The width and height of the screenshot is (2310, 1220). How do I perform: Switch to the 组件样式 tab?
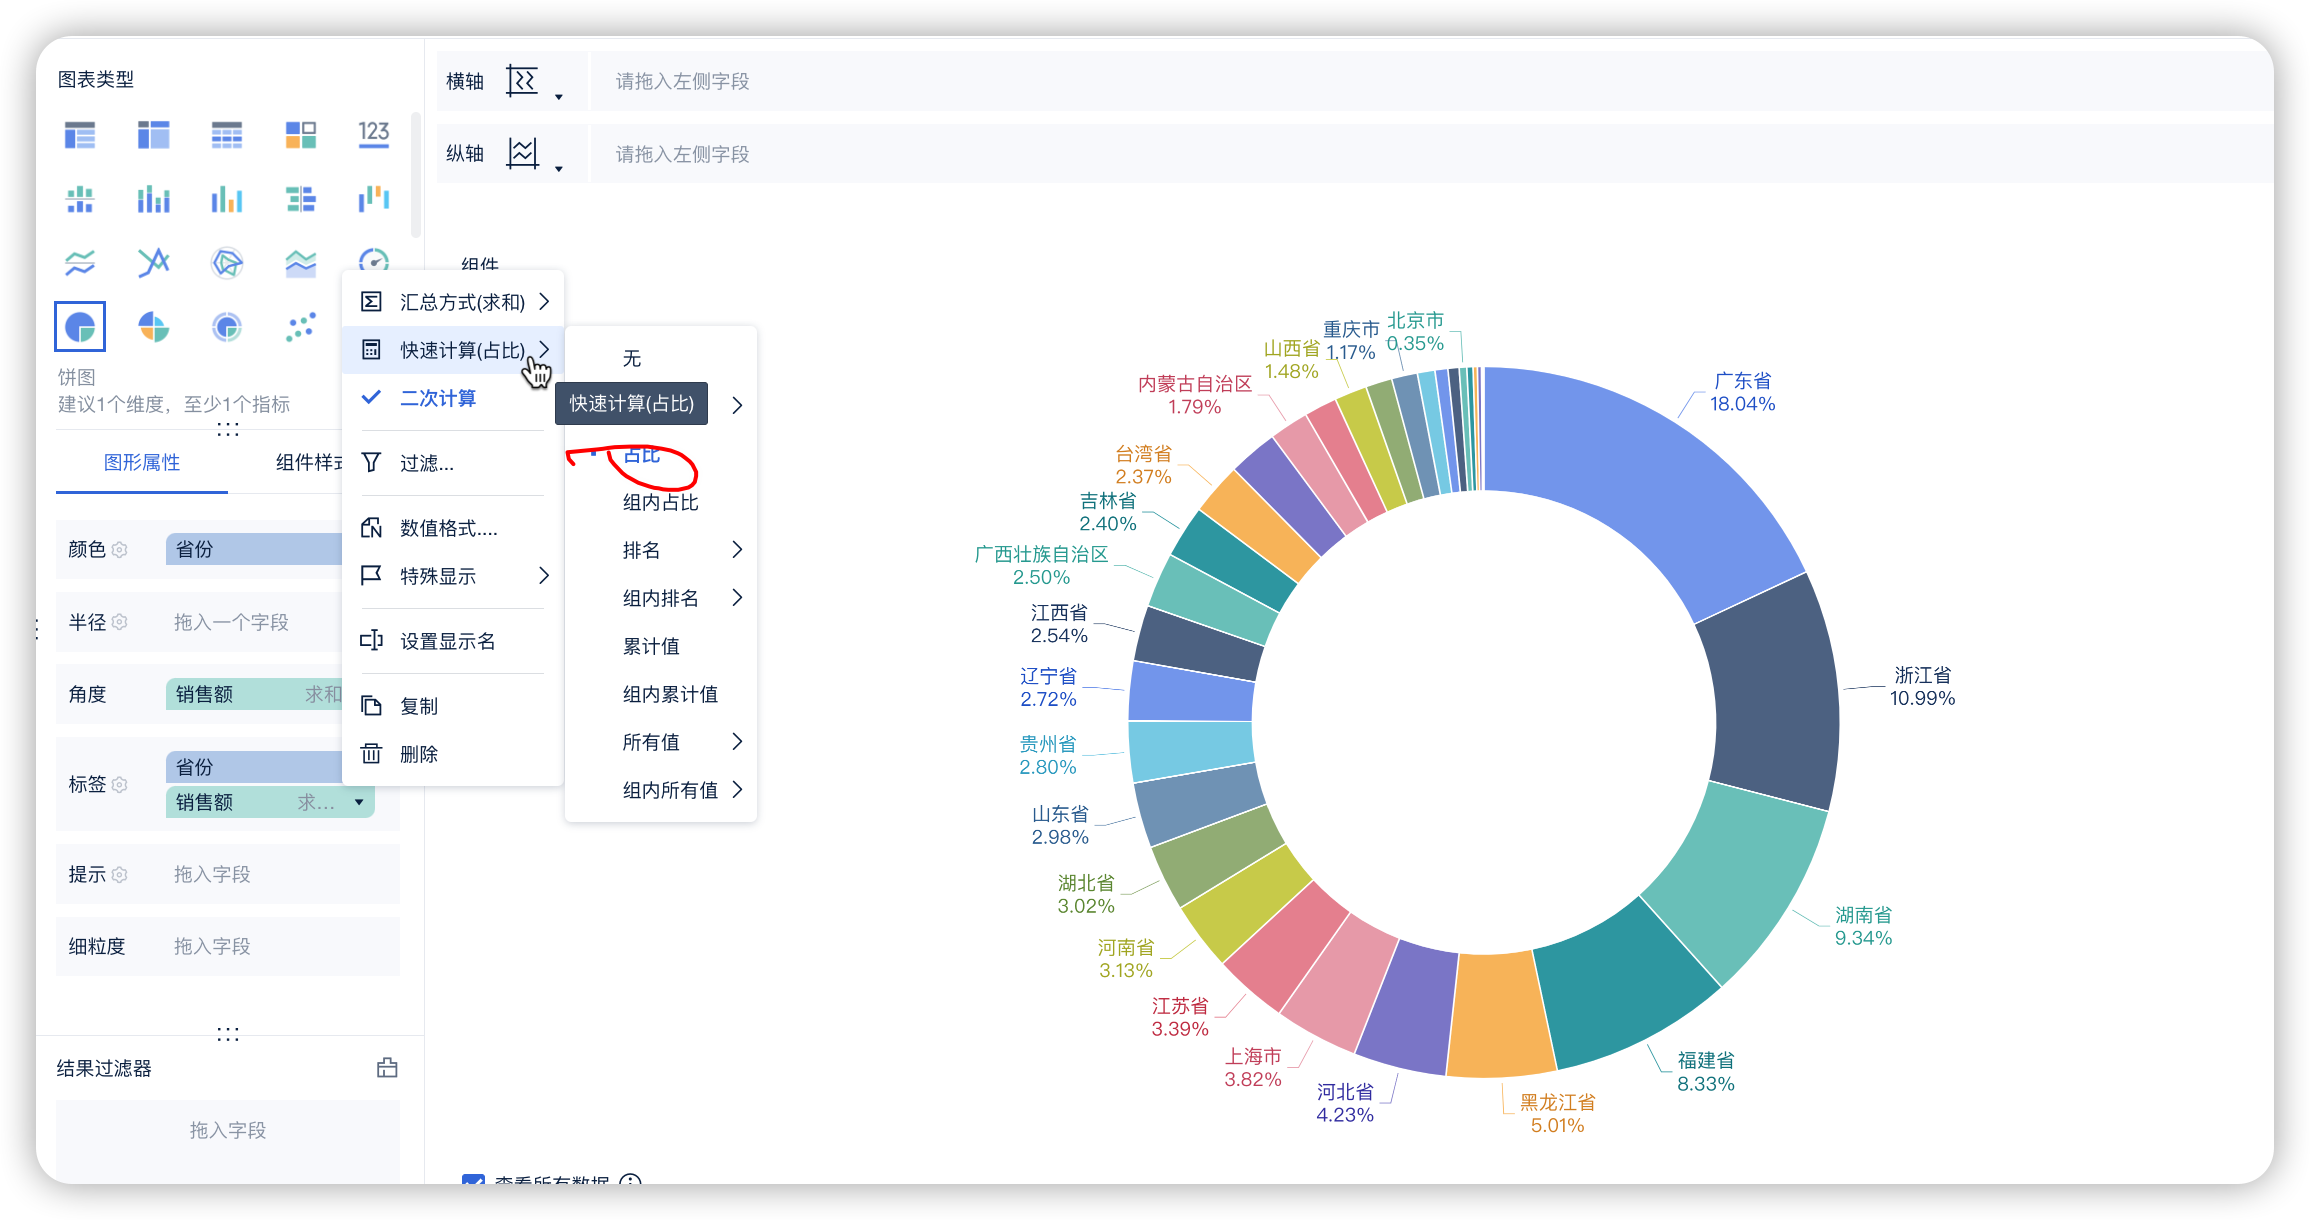(x=309, y=463)
